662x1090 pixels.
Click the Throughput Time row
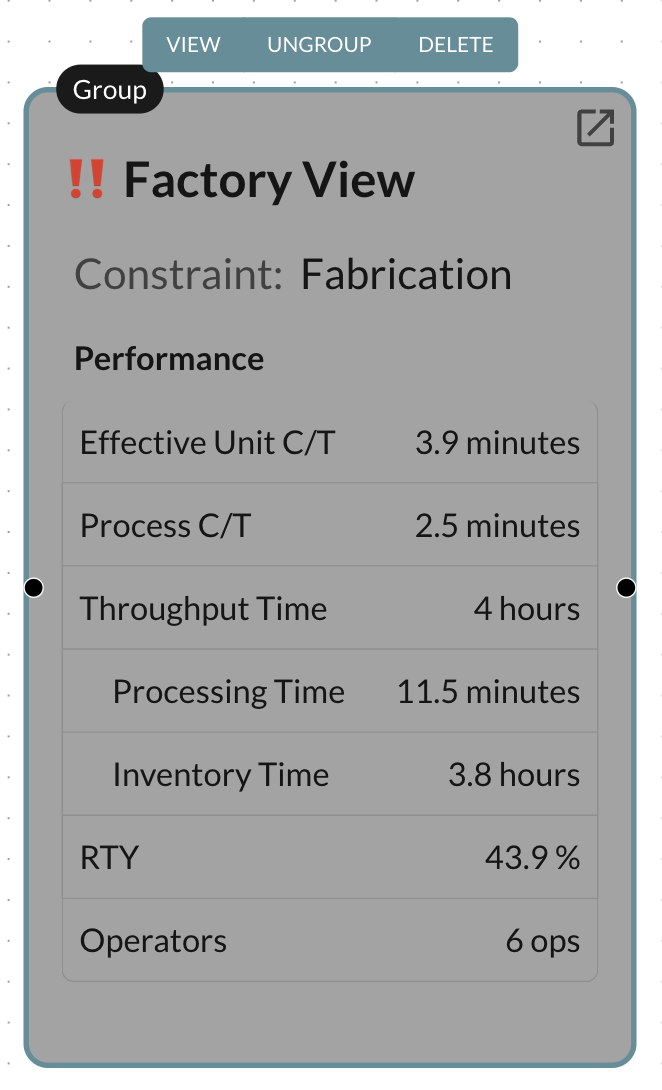[x=329, y=609]
